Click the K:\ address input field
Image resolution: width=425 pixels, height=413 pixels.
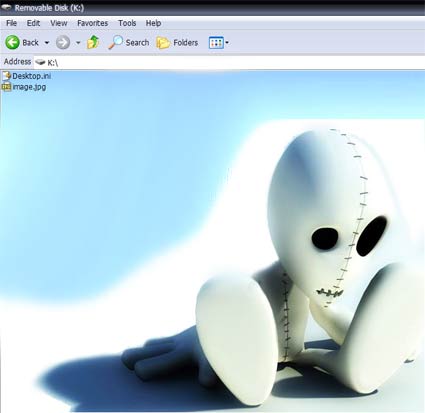pyautogui.click(x=229, y=62)
